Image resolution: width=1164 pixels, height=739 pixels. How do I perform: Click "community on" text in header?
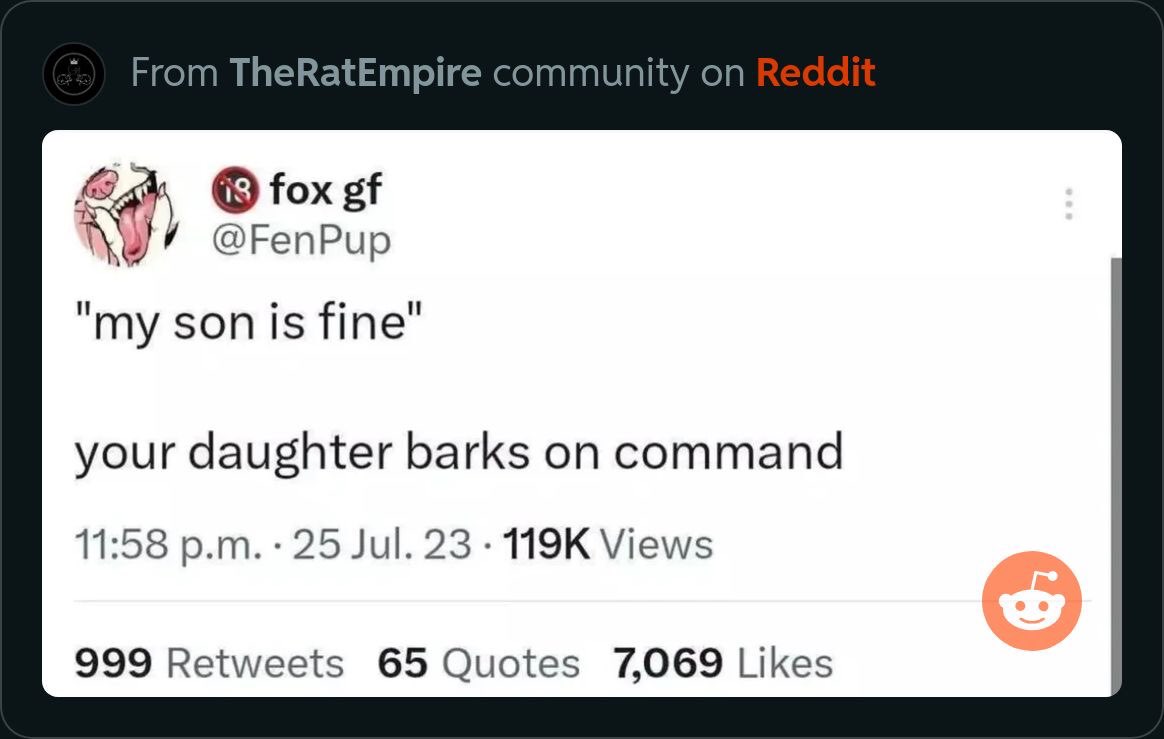(x=618, y=74)
